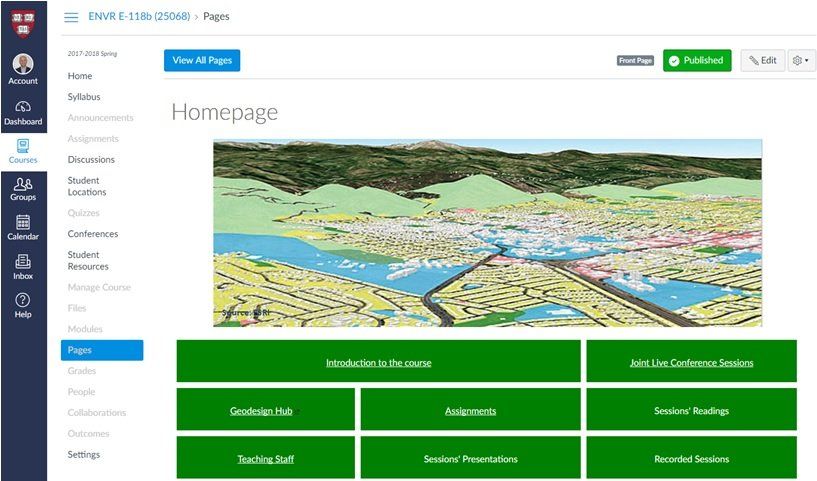
Task: Open the Geodesign Hub external link
Action: coord(262,411)
